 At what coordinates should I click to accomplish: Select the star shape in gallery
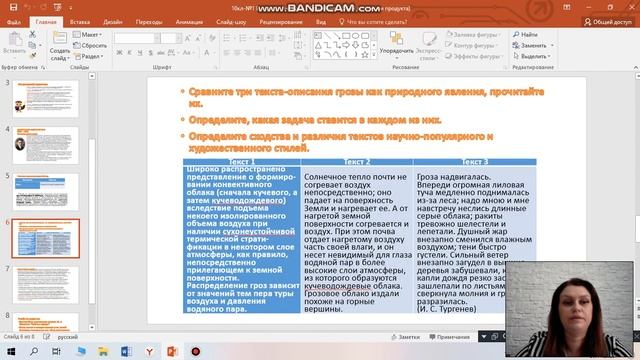coord(365,55)
